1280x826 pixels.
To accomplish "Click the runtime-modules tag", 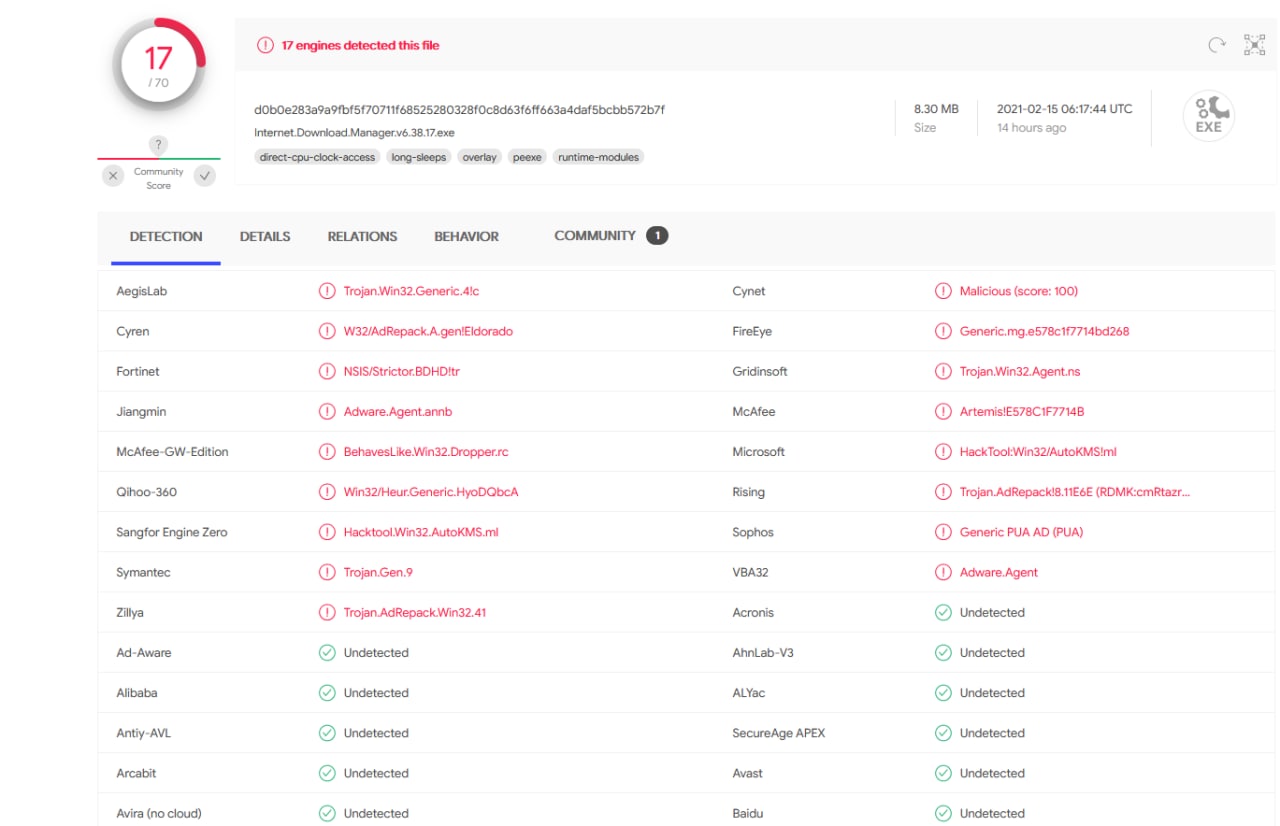I will coord(598,157).
